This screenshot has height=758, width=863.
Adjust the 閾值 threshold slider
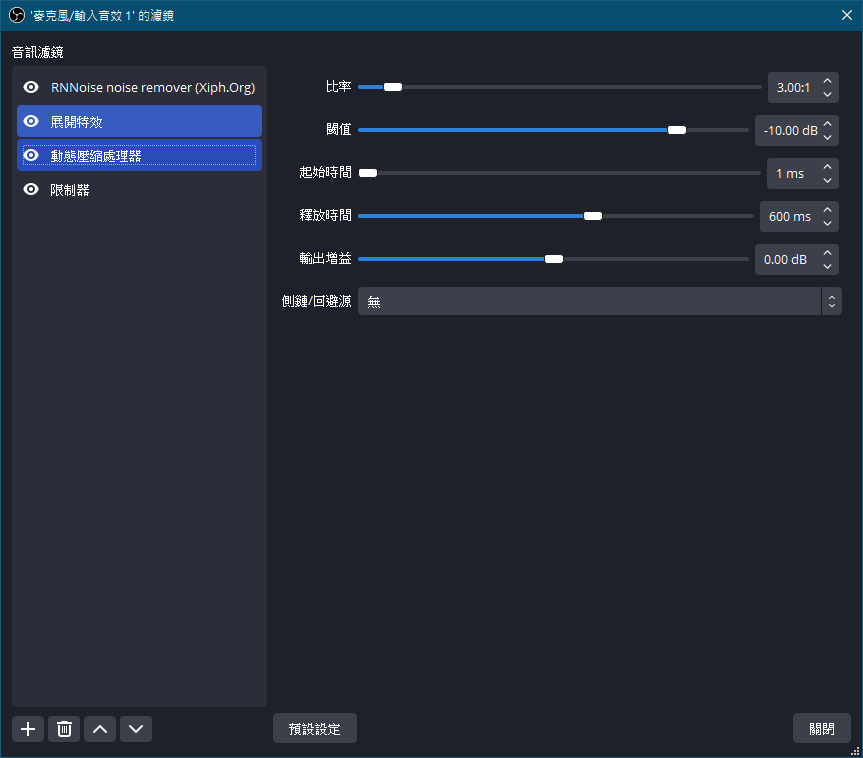553,130
